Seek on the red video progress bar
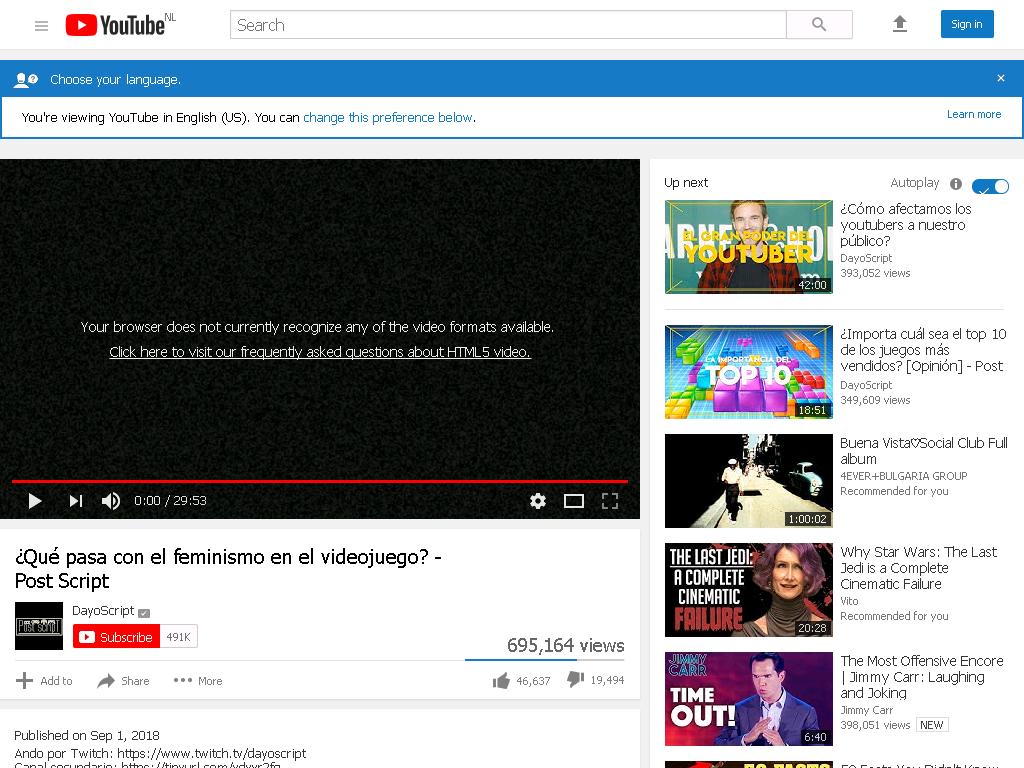The height and width of the screenshot is (768, 1024). tap(320, 481)
